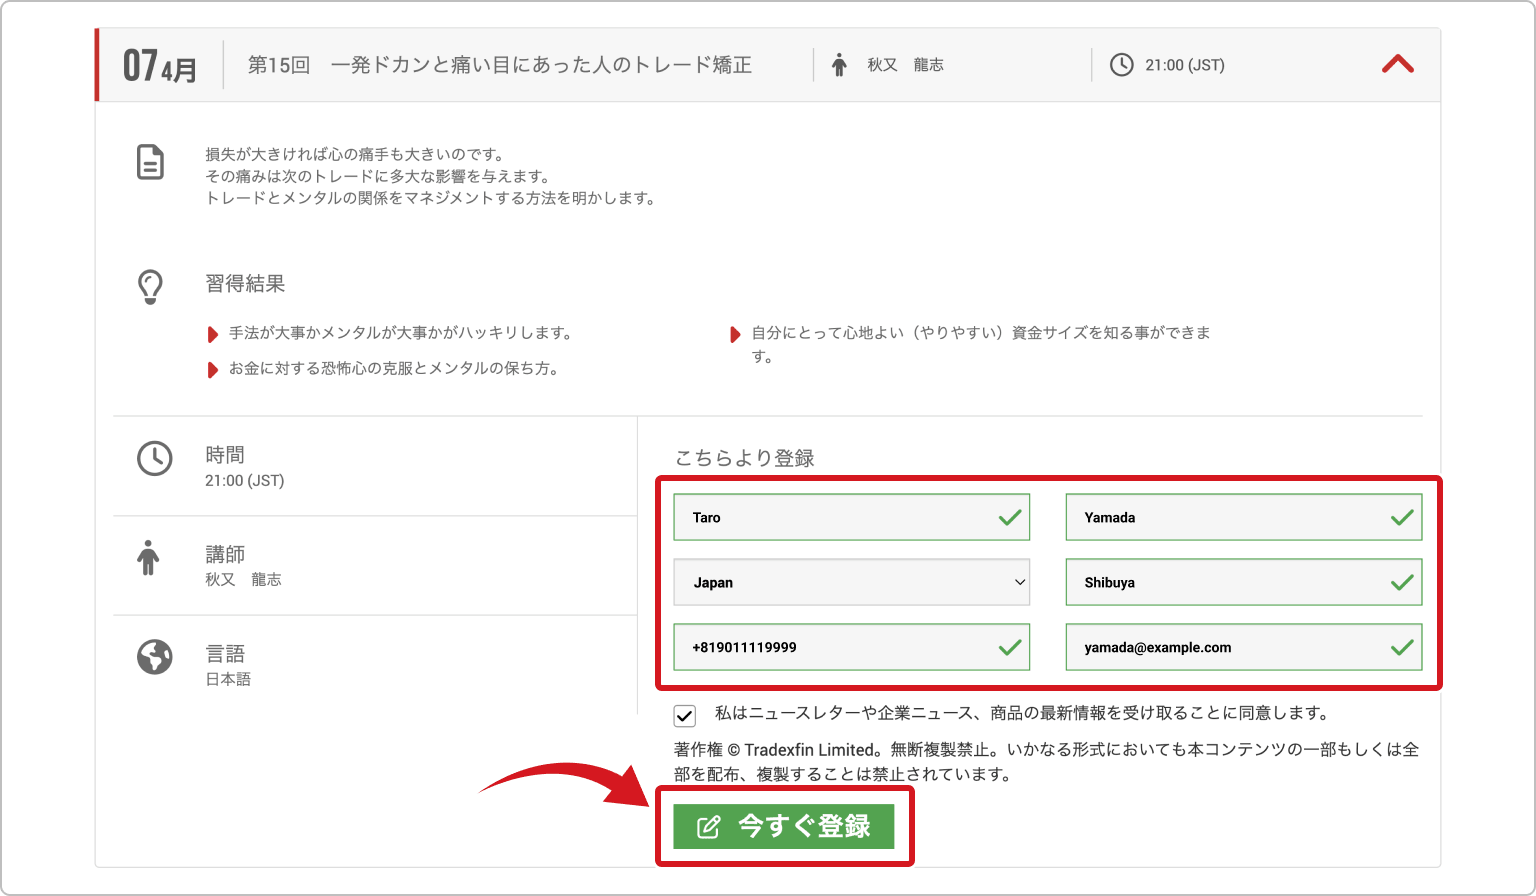This screenshot has width=1536, height=896.
Task: Collapse the seminar panel with the red chevron
Action: (1398, 64)
